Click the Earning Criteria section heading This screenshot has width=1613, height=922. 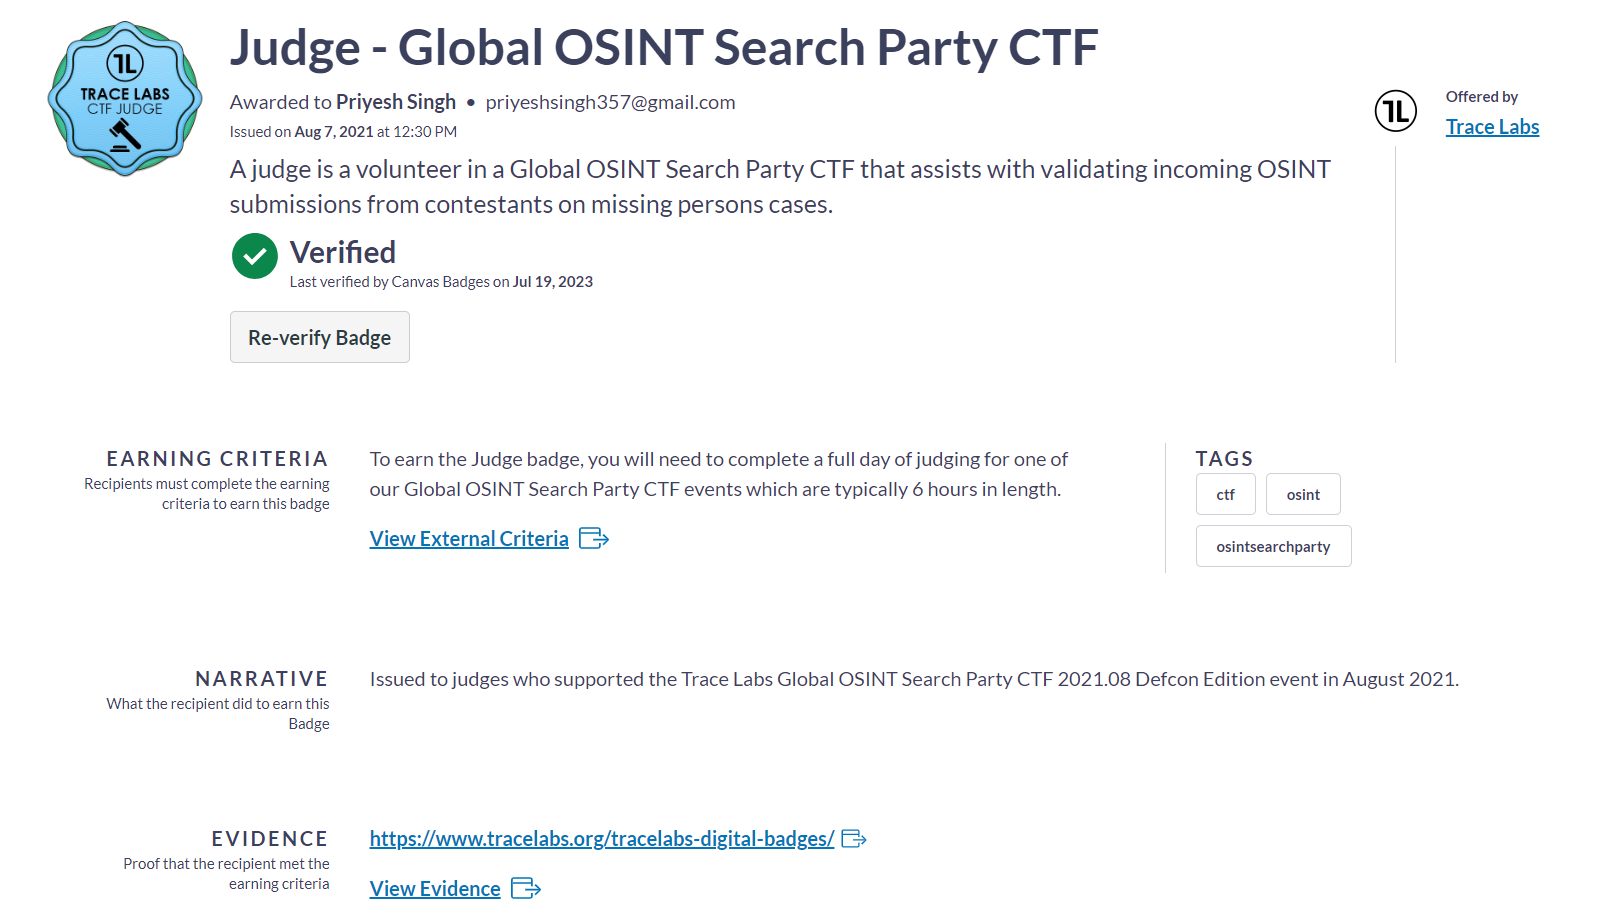click(x=218, y=459)
